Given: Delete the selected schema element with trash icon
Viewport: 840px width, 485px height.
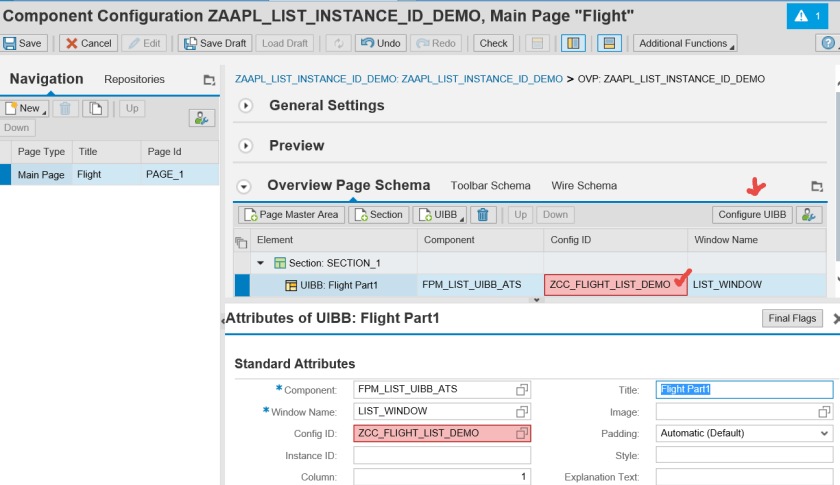Looking at the screenshot, I should [483, 215].
